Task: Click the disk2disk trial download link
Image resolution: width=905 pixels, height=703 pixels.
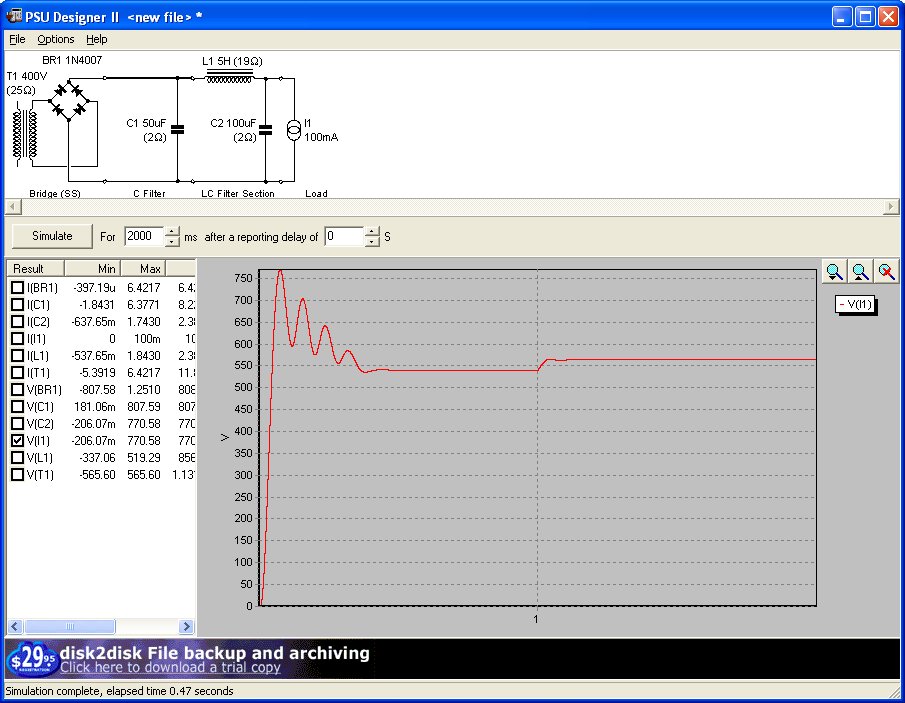Action: coord(170,667)
